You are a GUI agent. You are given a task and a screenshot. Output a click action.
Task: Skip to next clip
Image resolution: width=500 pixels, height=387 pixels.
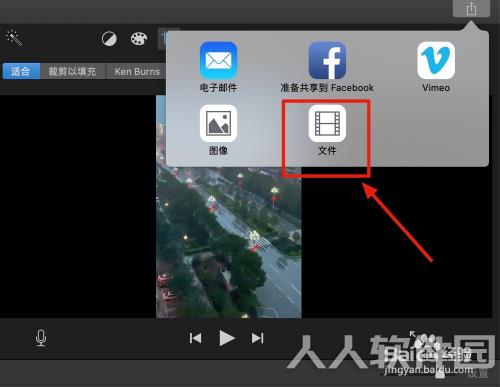coord(257,338)
